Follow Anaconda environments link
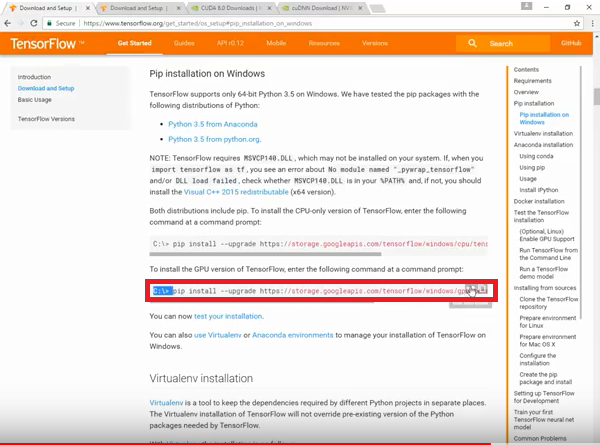 coord(293,335)
